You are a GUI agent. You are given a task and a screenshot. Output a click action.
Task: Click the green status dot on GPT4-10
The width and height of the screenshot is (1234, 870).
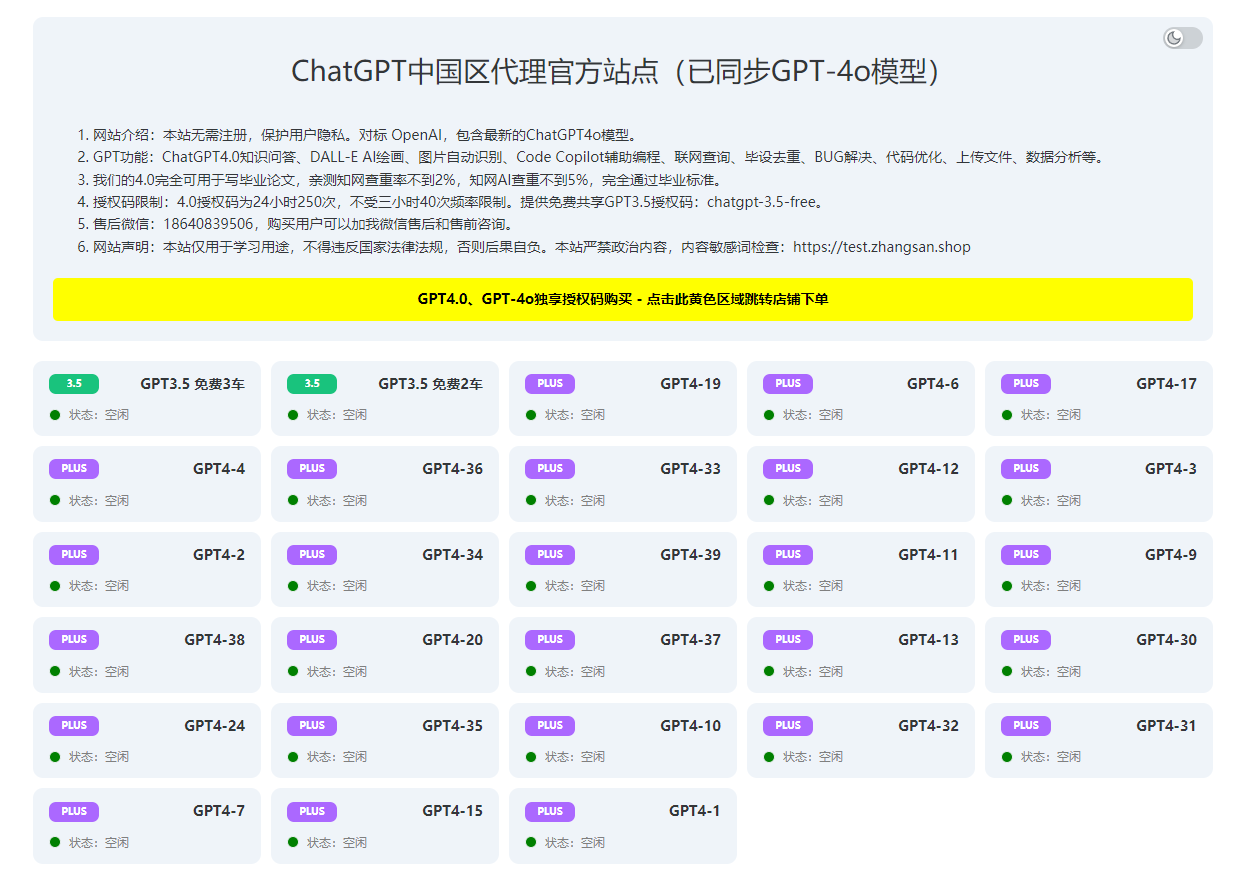(531, 756)
